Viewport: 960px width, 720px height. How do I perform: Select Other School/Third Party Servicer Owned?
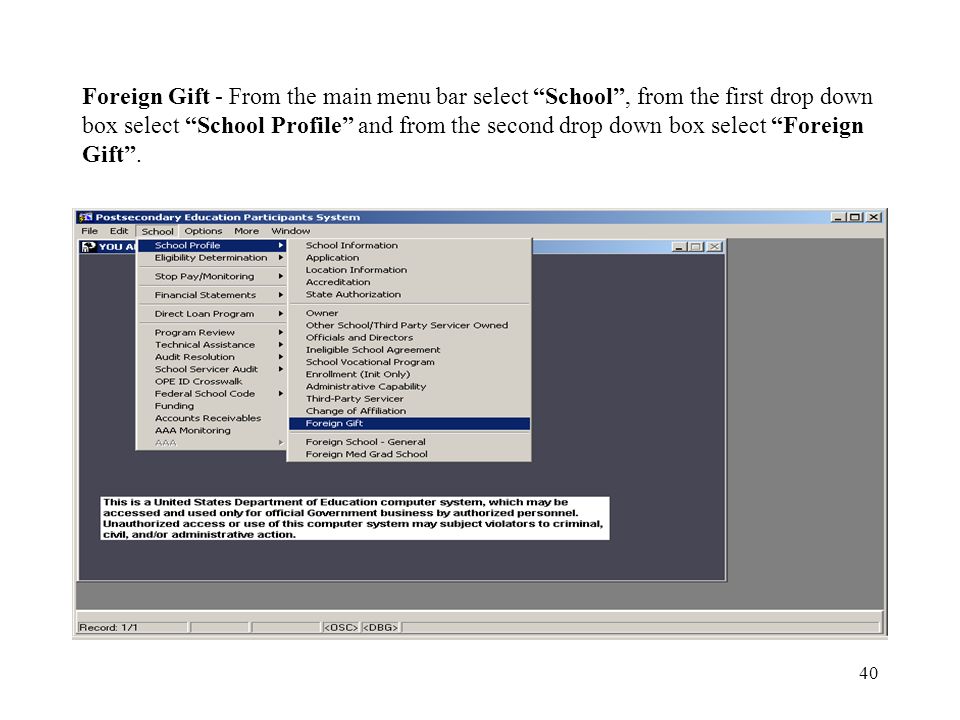click(x=409, y=325)
